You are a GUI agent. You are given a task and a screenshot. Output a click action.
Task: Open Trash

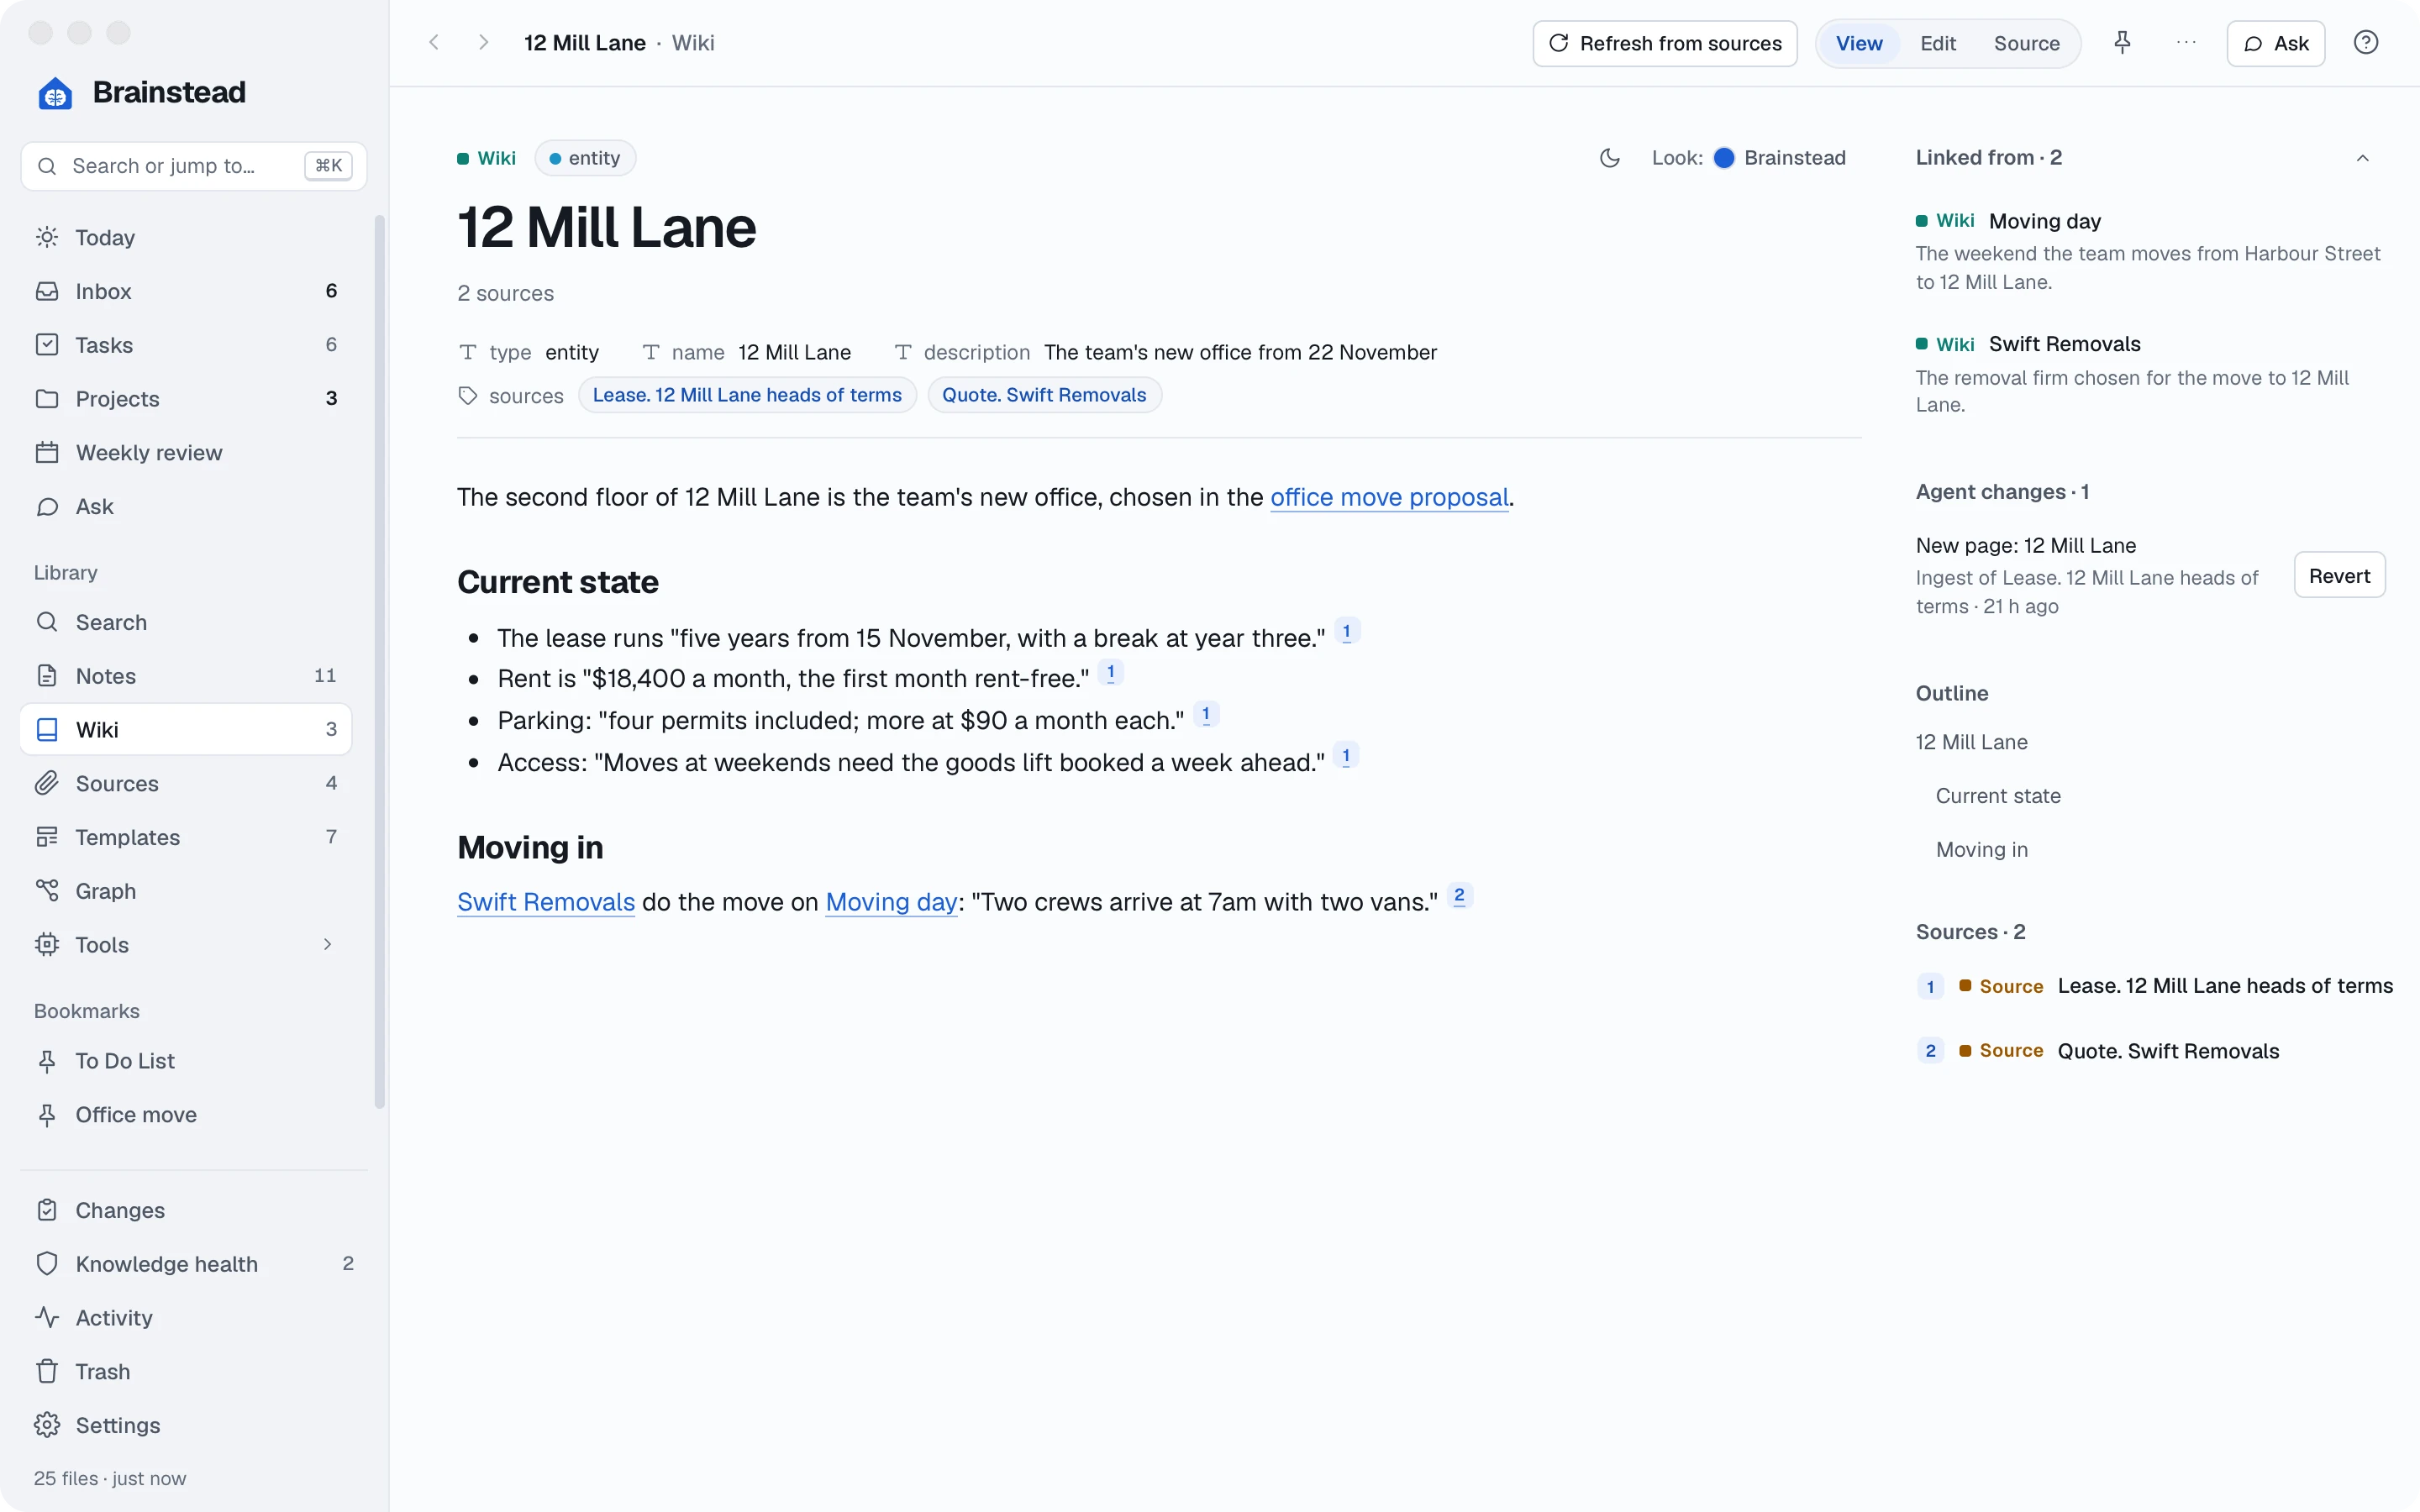(193, 1371)
